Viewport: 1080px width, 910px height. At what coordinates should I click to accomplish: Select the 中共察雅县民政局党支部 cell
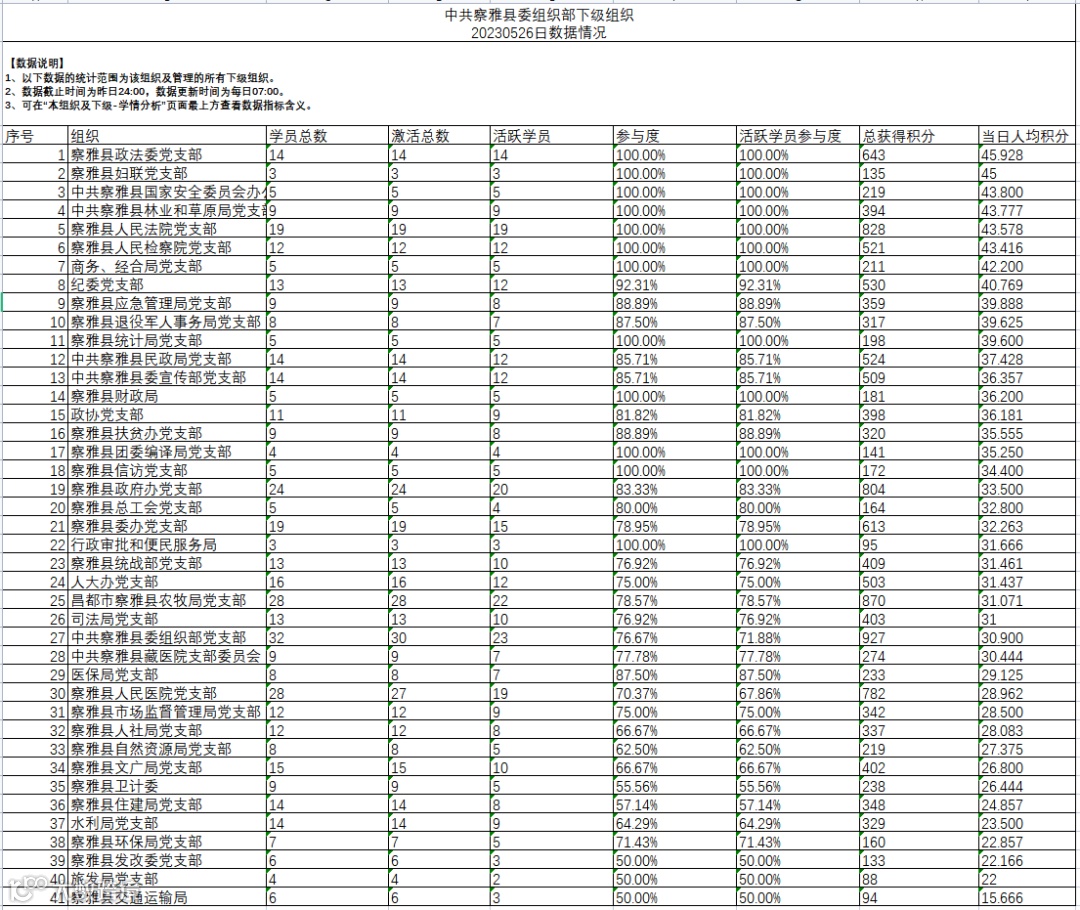(167, 359)
